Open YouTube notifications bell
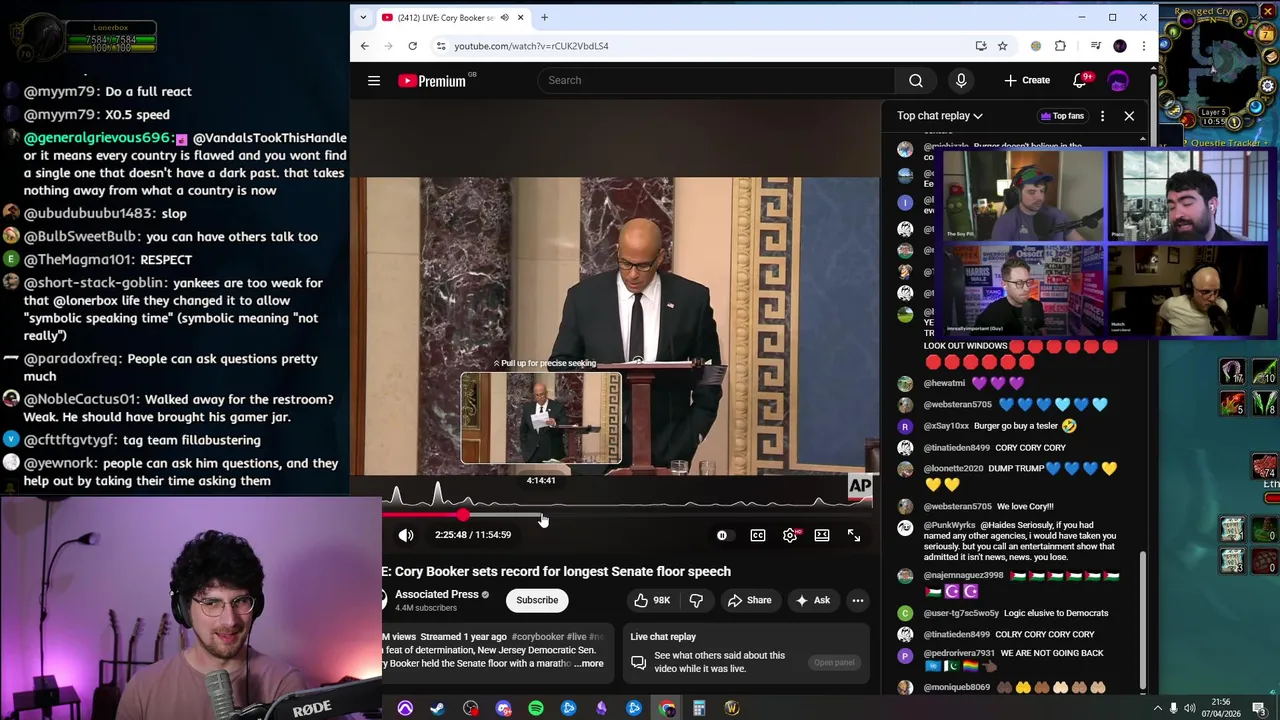The image size is (1280, 720). coord(1080,81)
